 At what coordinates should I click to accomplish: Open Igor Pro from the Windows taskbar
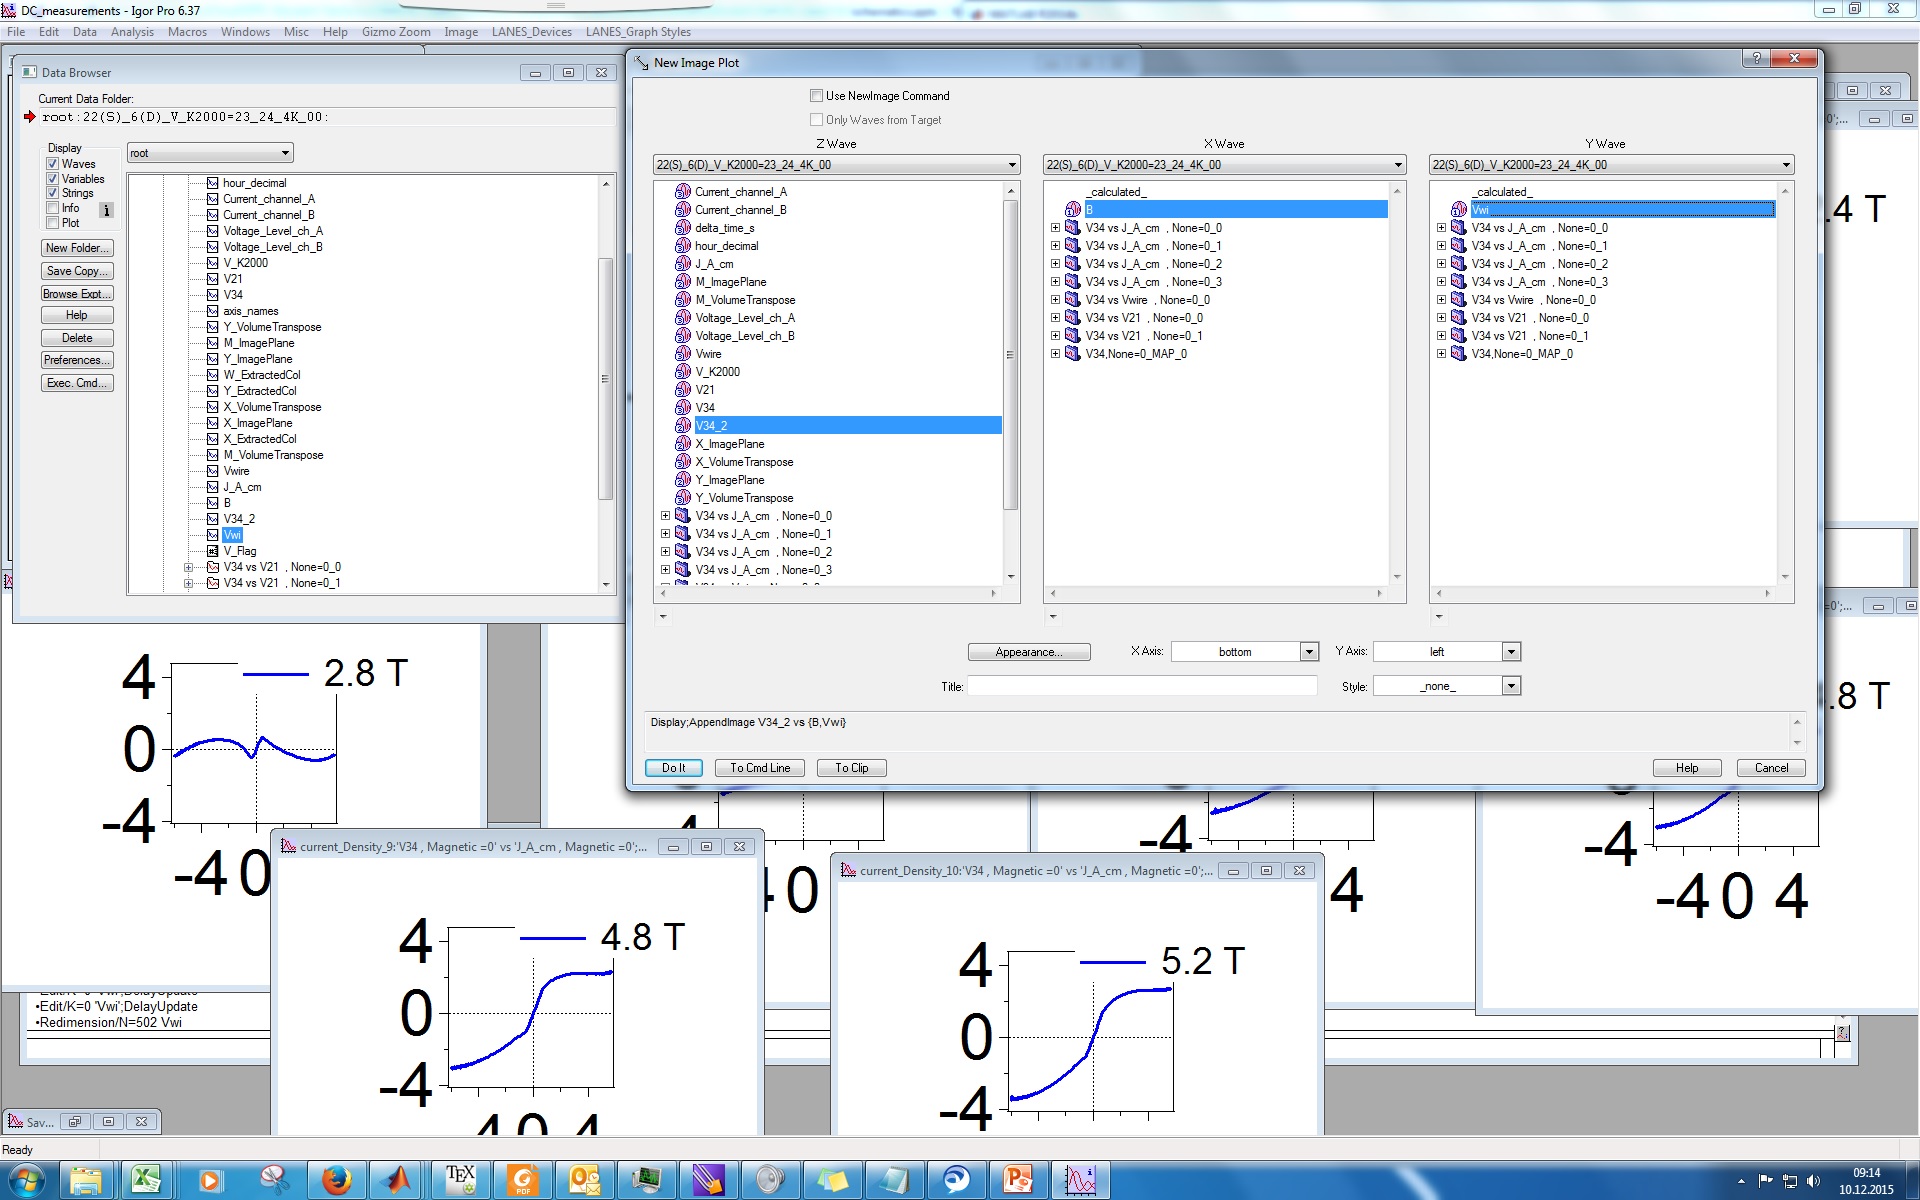pos(1083,1180)
